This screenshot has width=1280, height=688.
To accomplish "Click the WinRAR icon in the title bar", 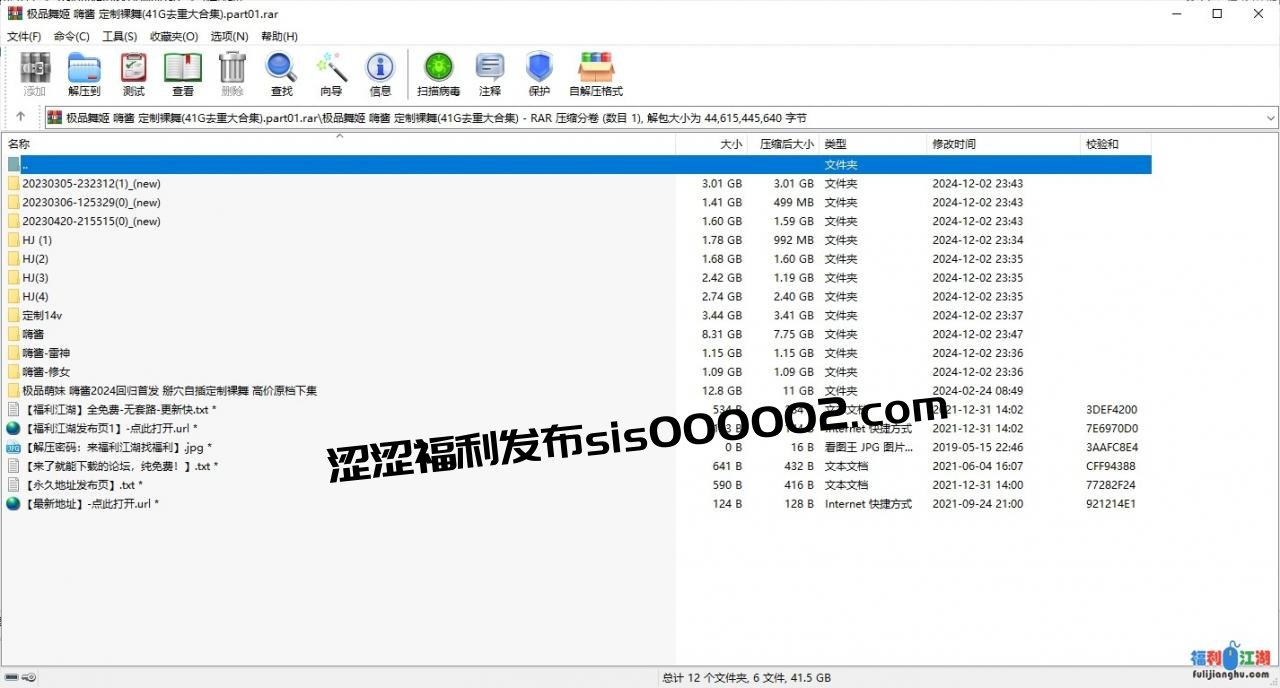I will [14, 14].
